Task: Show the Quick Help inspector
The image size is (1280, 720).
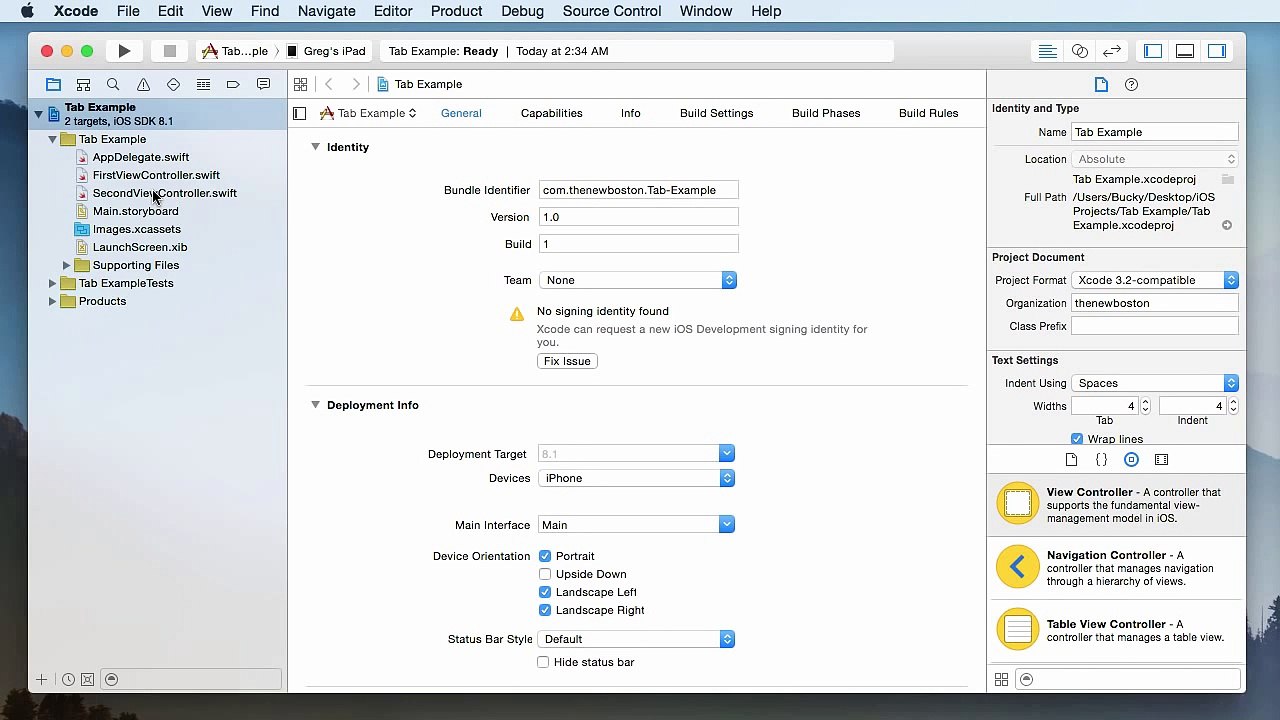Action: (1131, 85)
